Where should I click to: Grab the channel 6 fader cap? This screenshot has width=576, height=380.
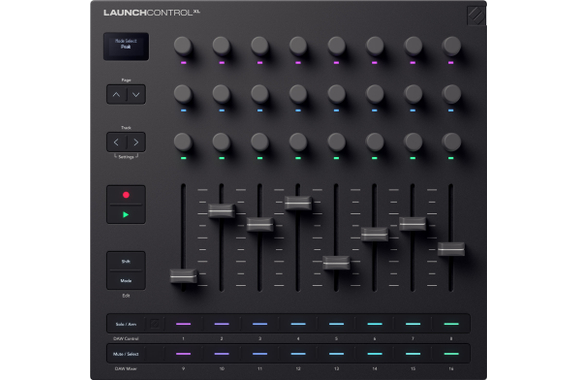pyautogui.click(x=374, y=234)
